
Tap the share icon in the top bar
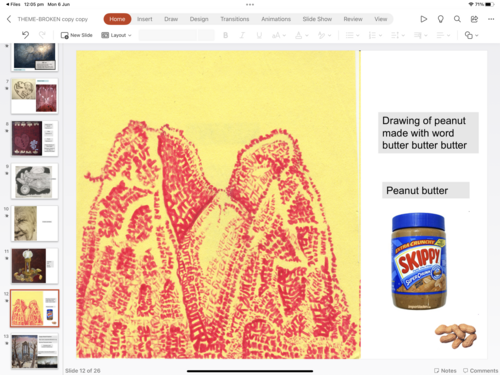pos(474,19)
